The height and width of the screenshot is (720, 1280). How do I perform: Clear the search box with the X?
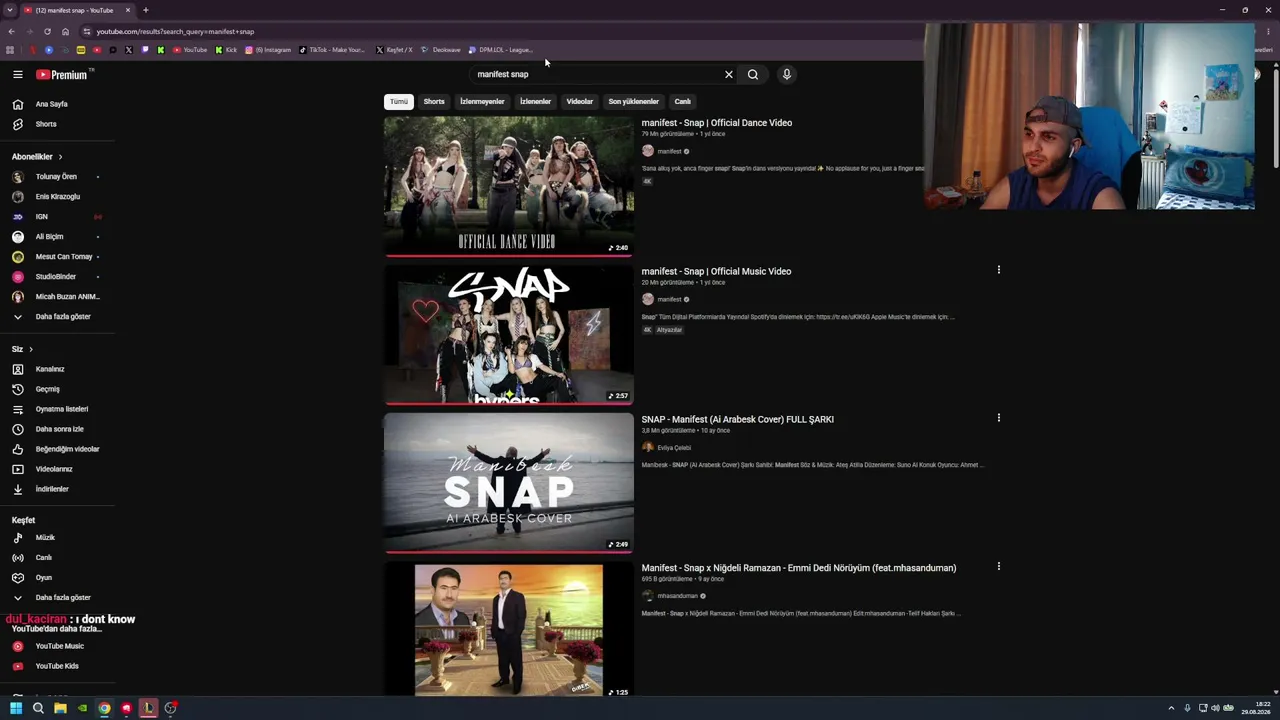pyautogui.click(x=729, y=74)
